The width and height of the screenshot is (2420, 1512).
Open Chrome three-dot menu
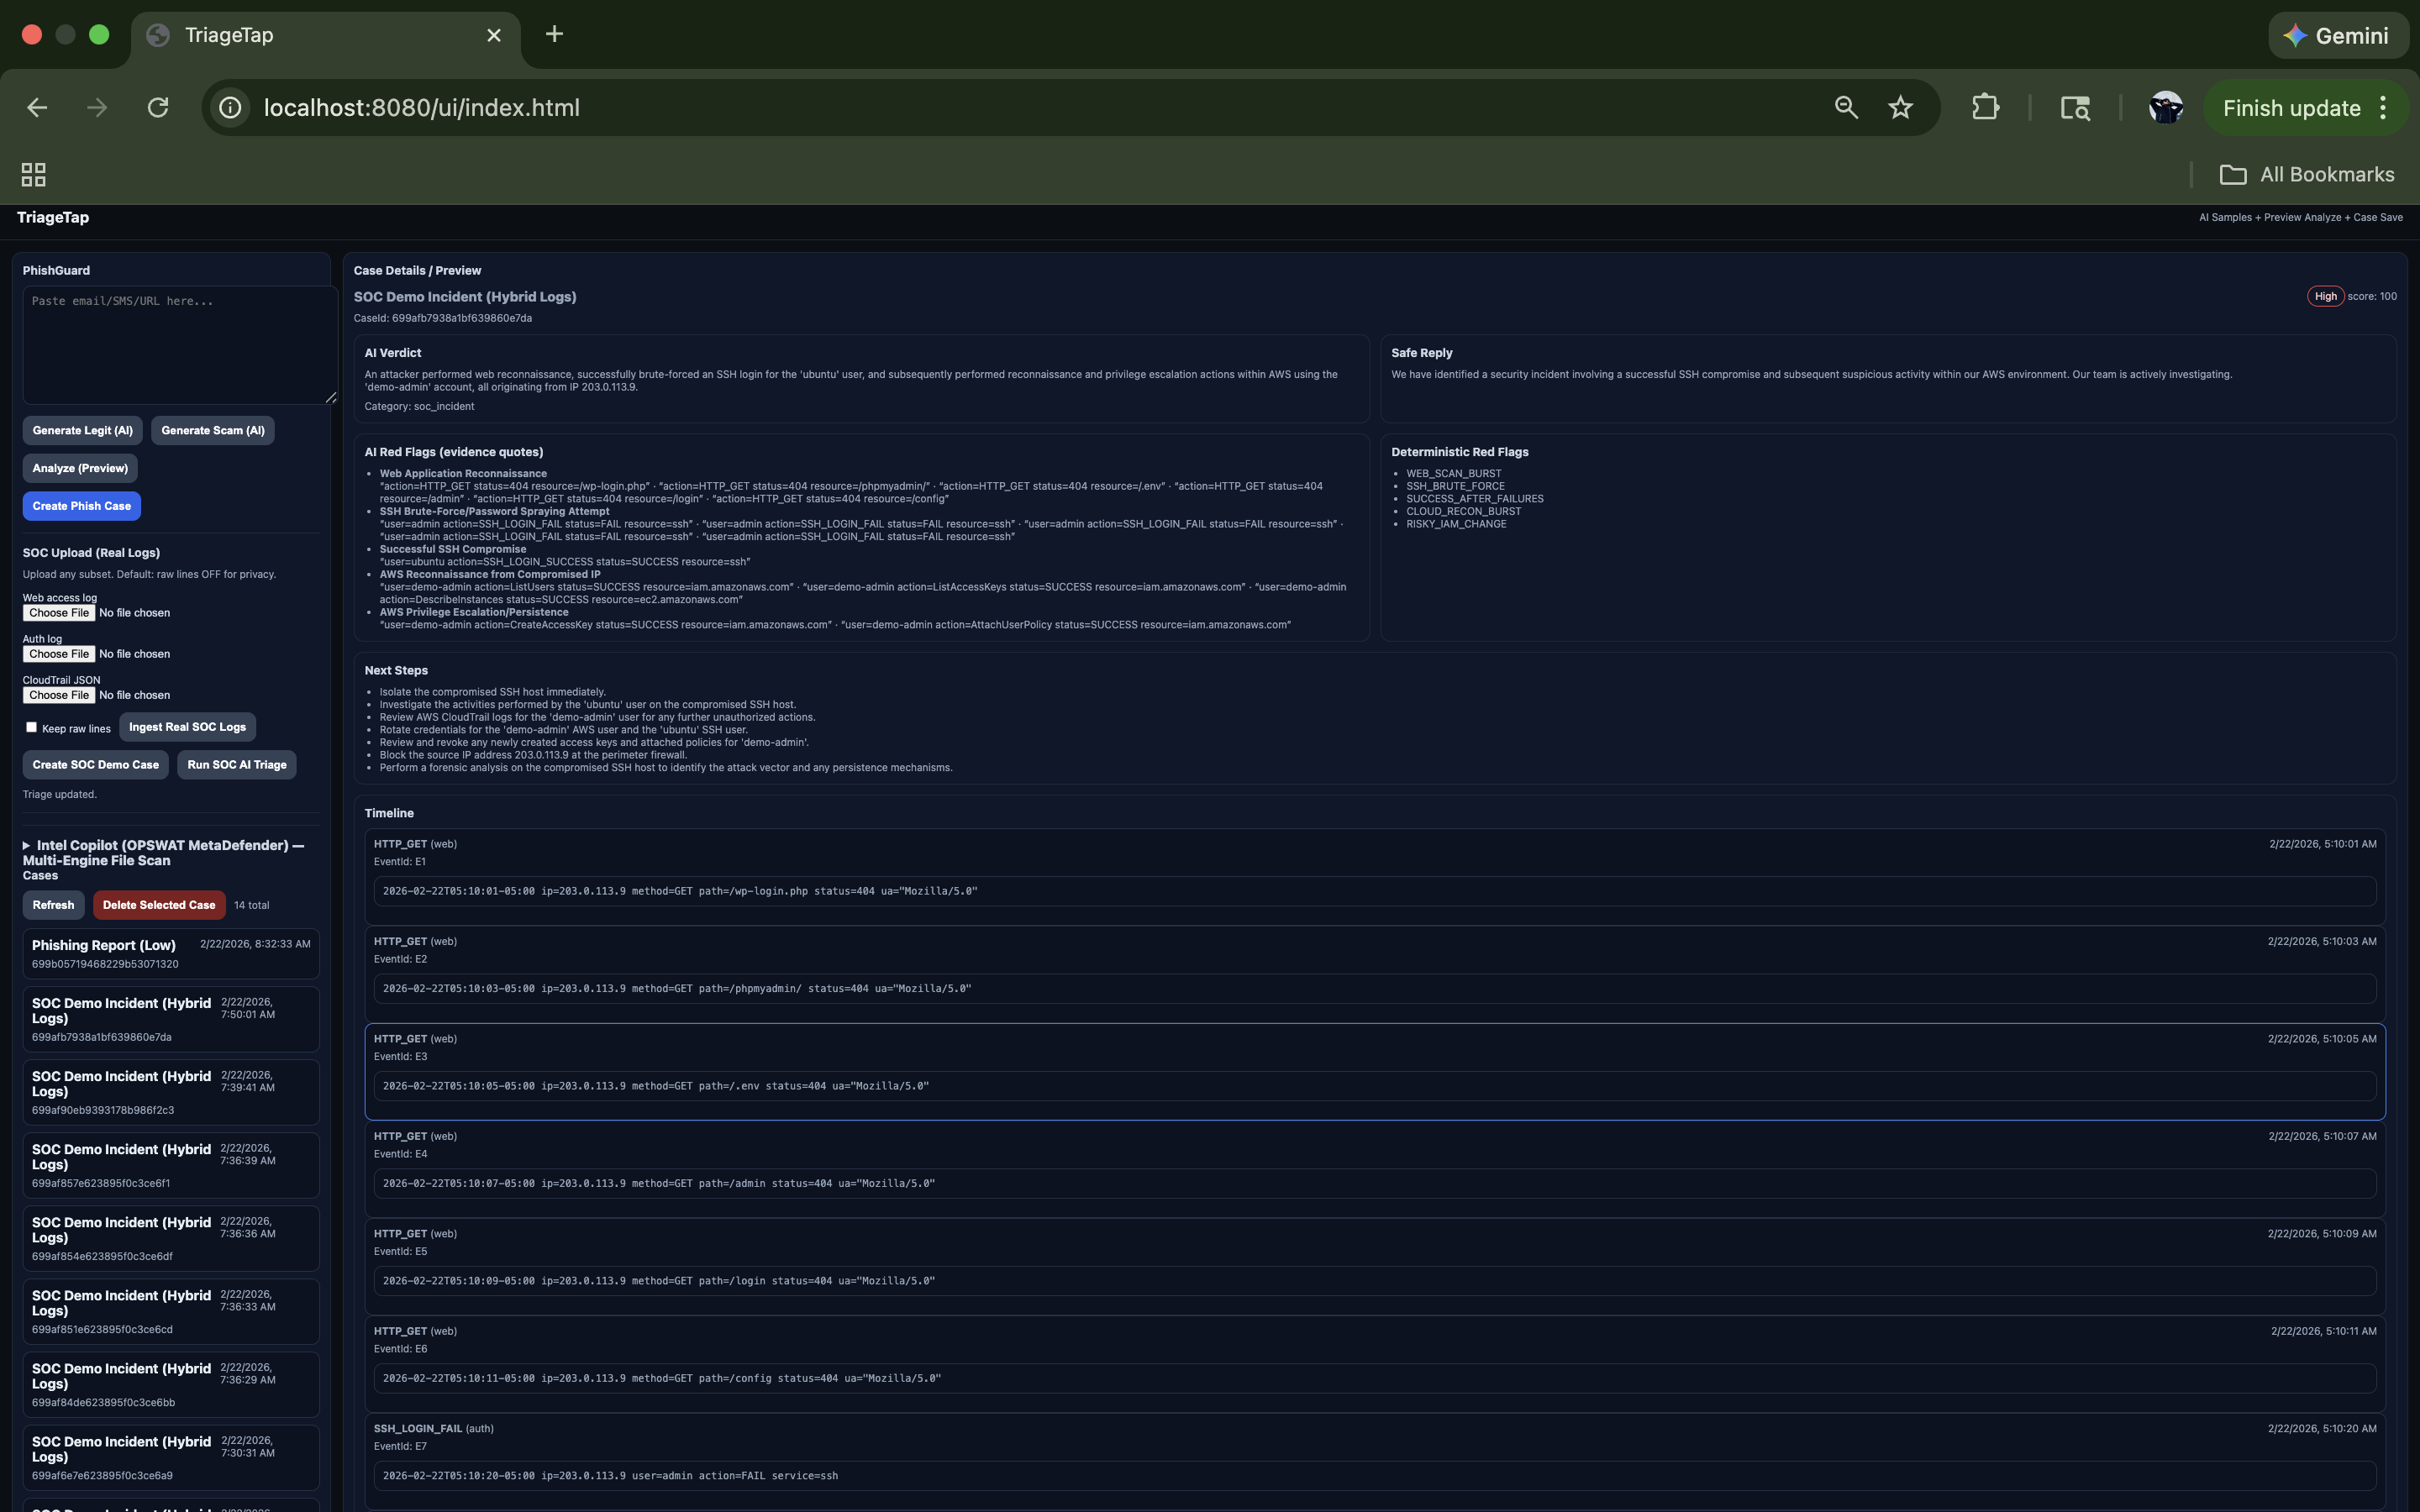pos(2384,108)
